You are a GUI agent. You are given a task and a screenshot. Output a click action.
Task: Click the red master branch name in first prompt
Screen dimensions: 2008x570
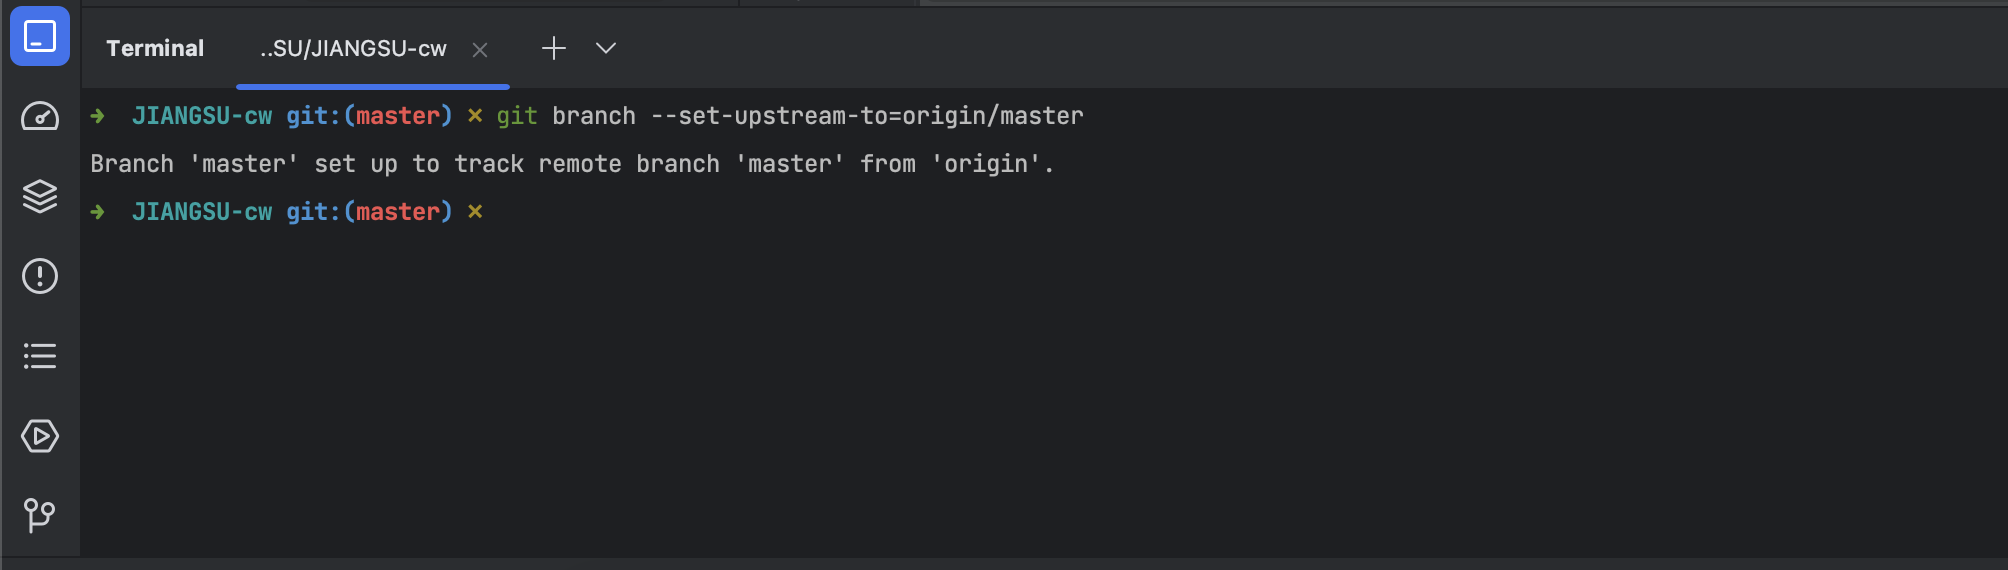[x=398, y=116]
